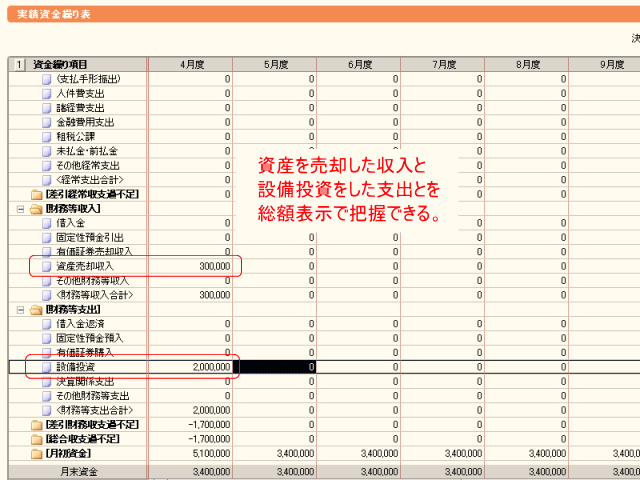Click the document icon beside 資産売却収入
Screen dimensions: 640x480
pos(47,267)
